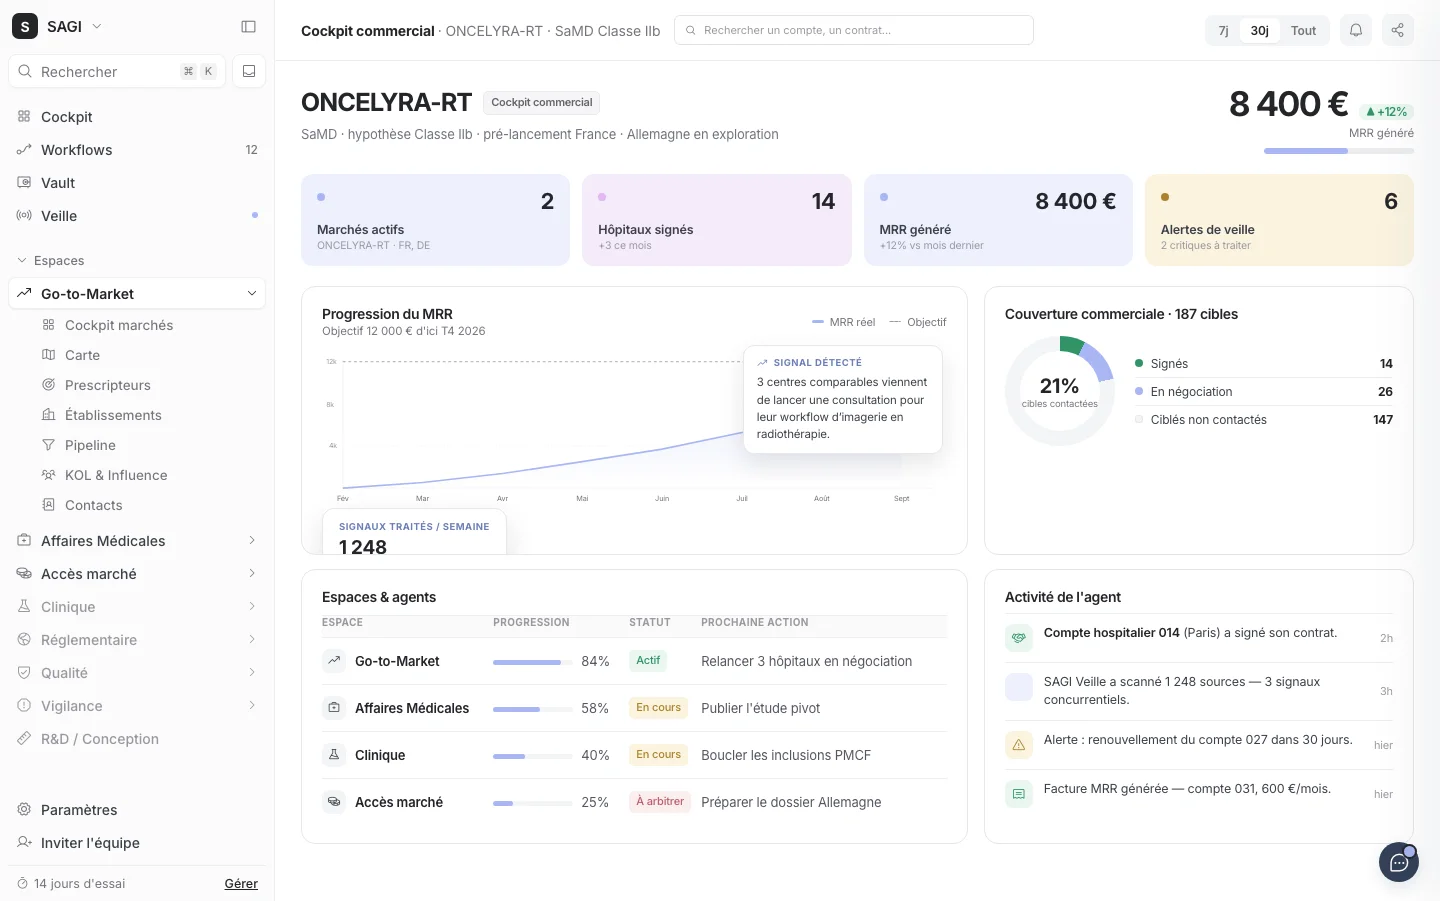Expand Accès marché group
Image resolution: width=1440 pixels, height=901 pixels.
point(137,574)
